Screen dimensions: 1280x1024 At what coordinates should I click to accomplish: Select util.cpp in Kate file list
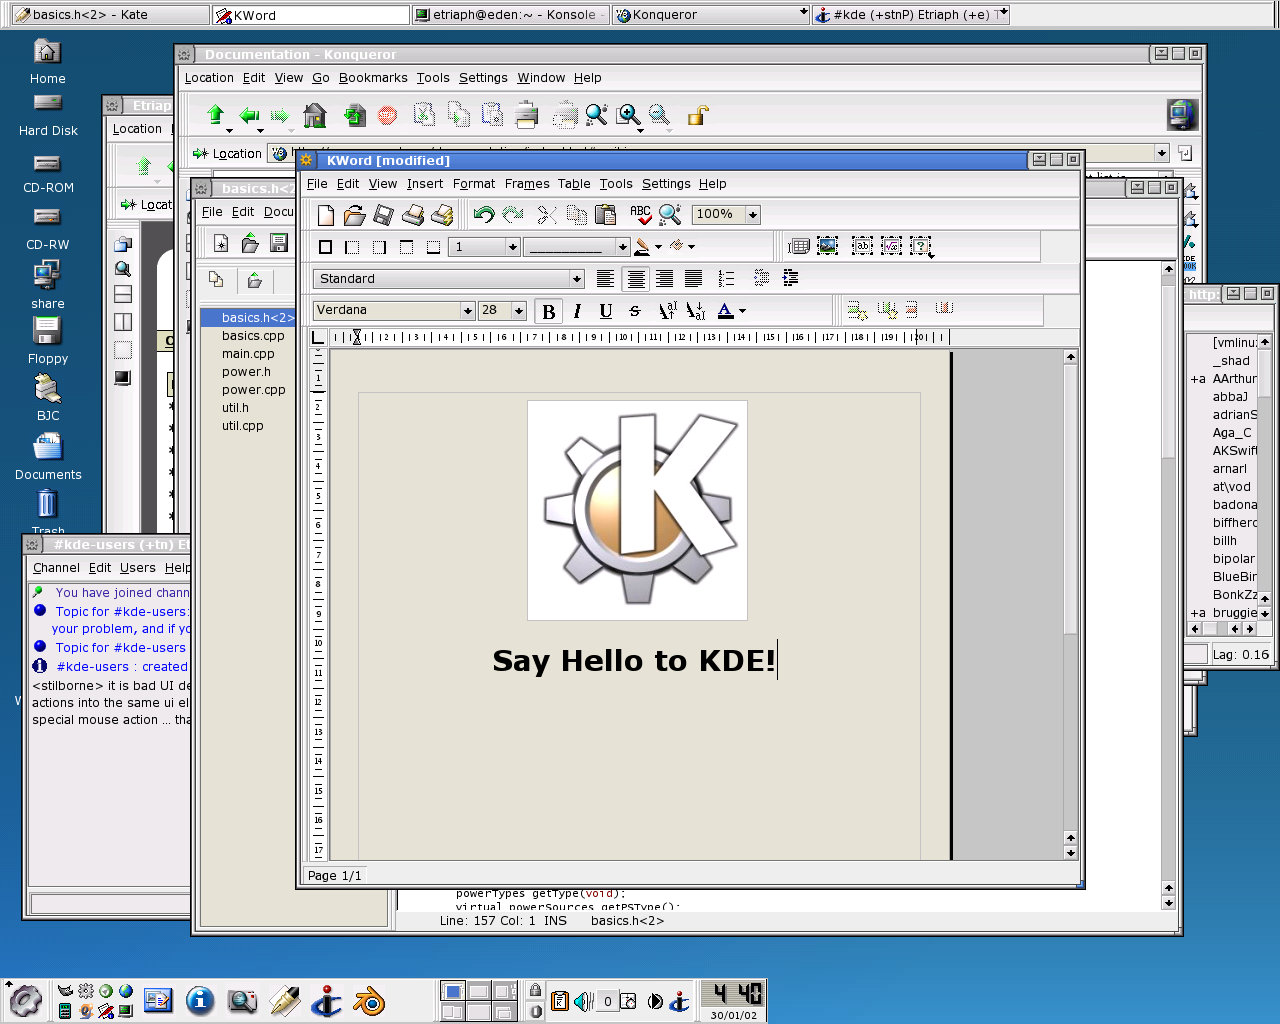click(x=242, y=426)
